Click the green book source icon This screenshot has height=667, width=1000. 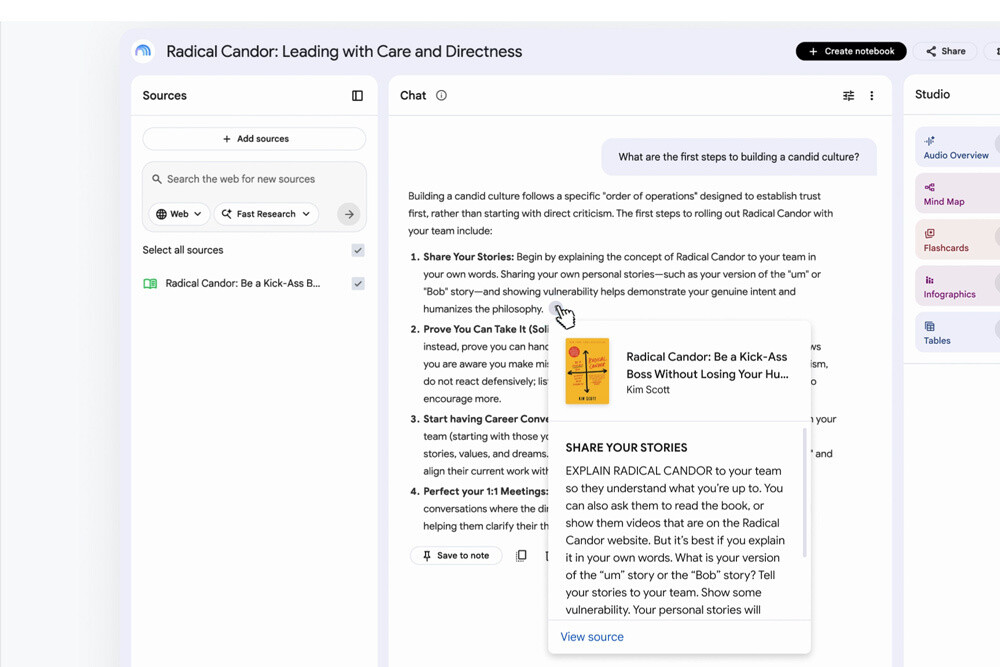151,284
